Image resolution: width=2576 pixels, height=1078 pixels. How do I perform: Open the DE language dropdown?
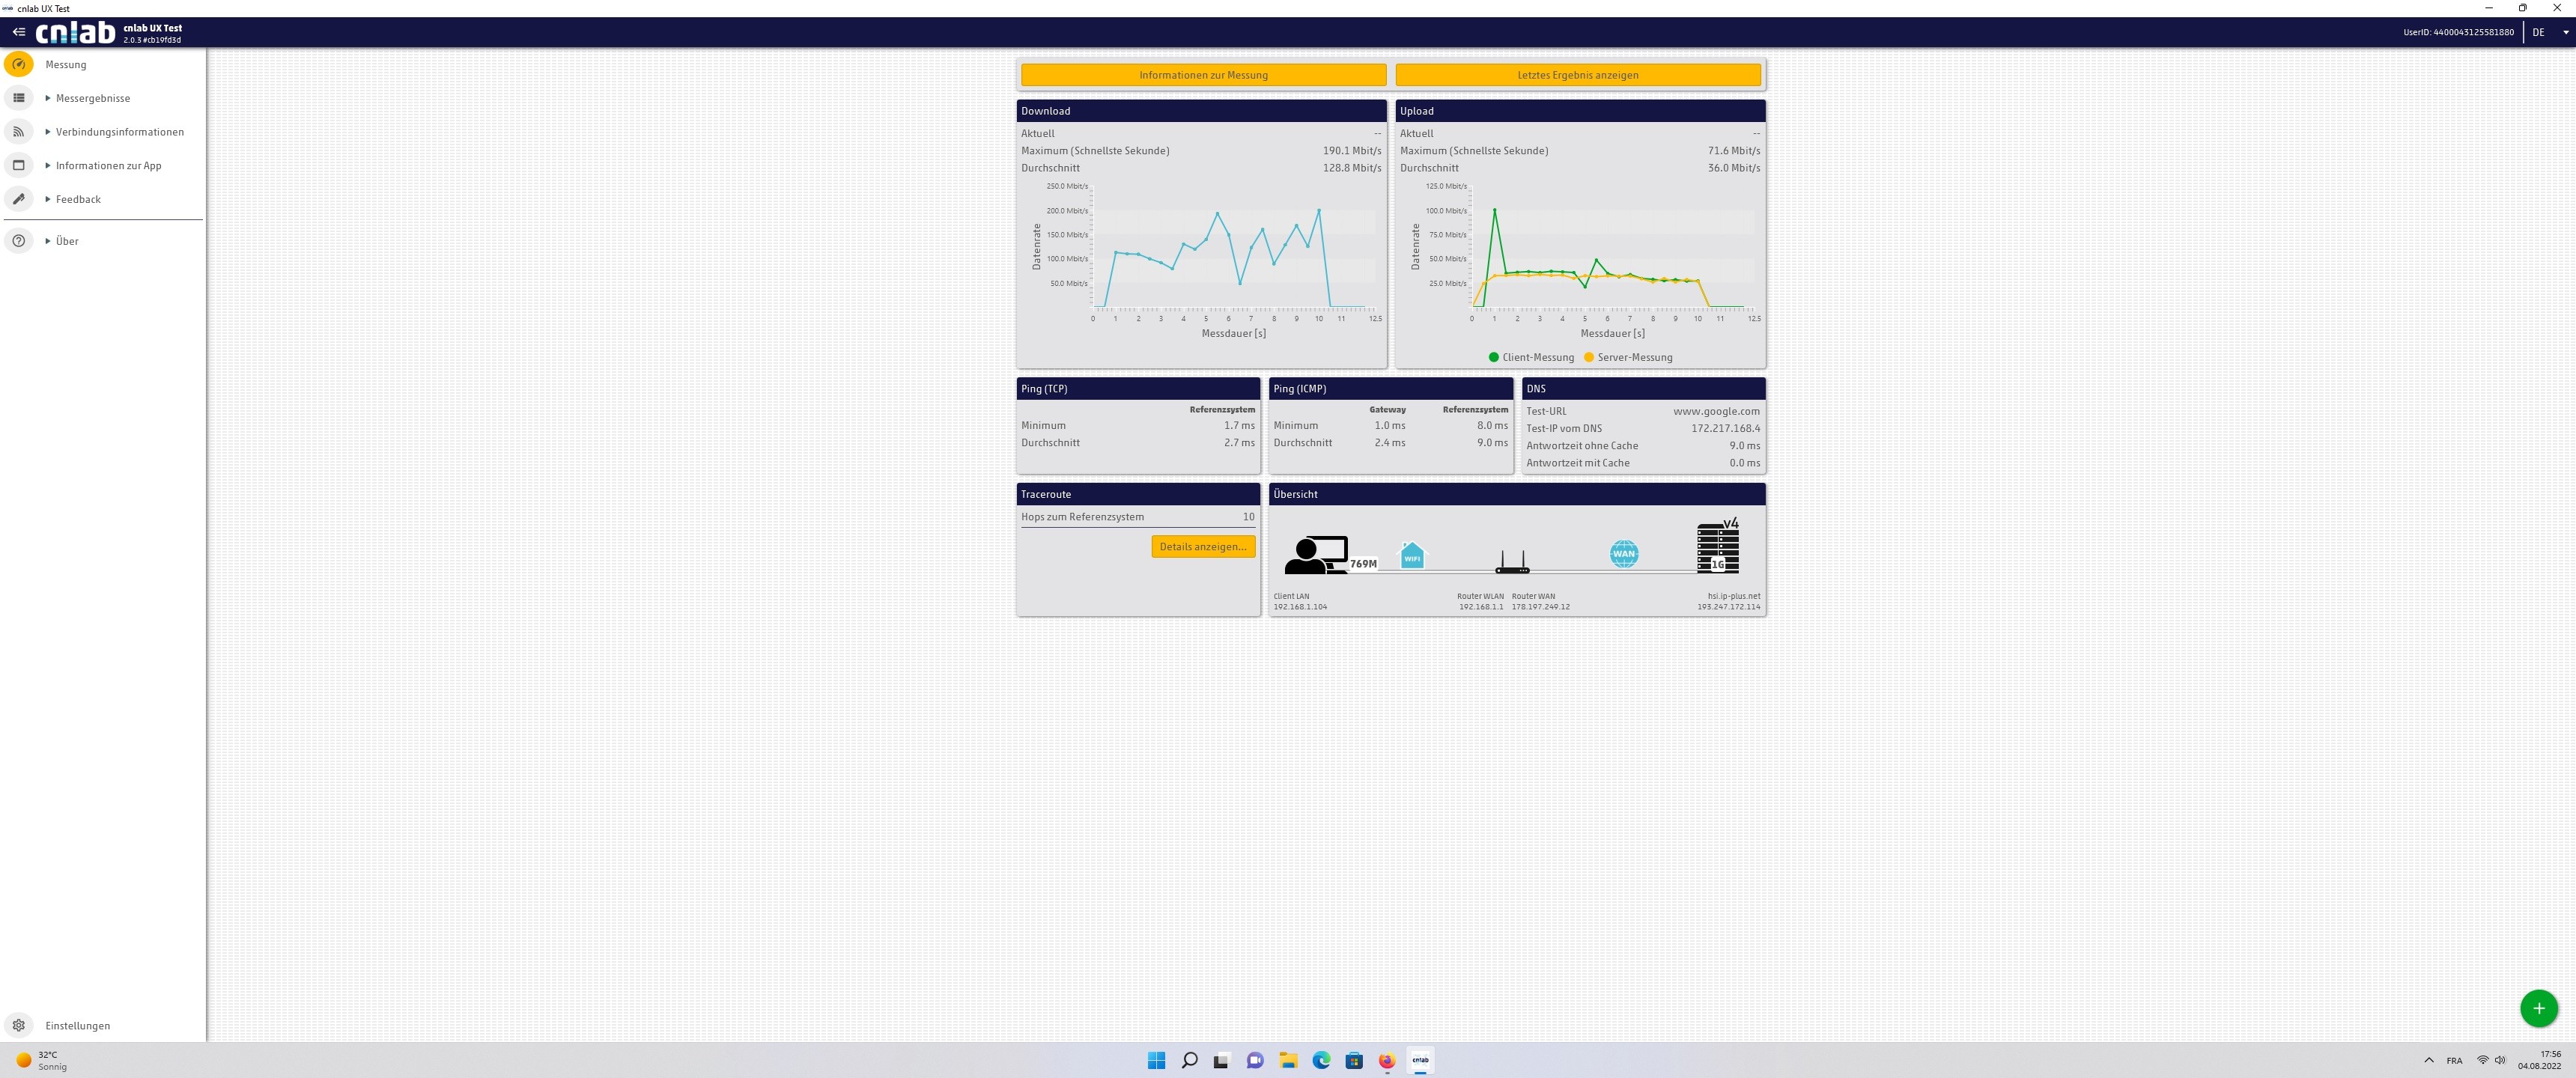(2550, 32)
